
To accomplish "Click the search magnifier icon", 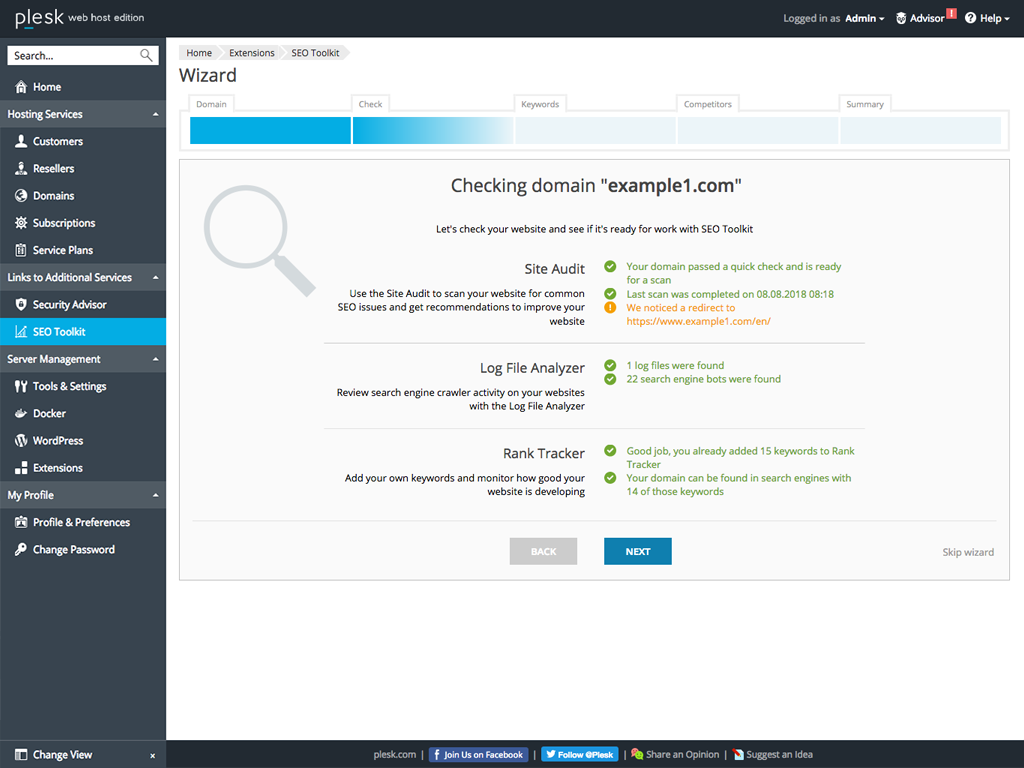I will (x=147, y=56).
